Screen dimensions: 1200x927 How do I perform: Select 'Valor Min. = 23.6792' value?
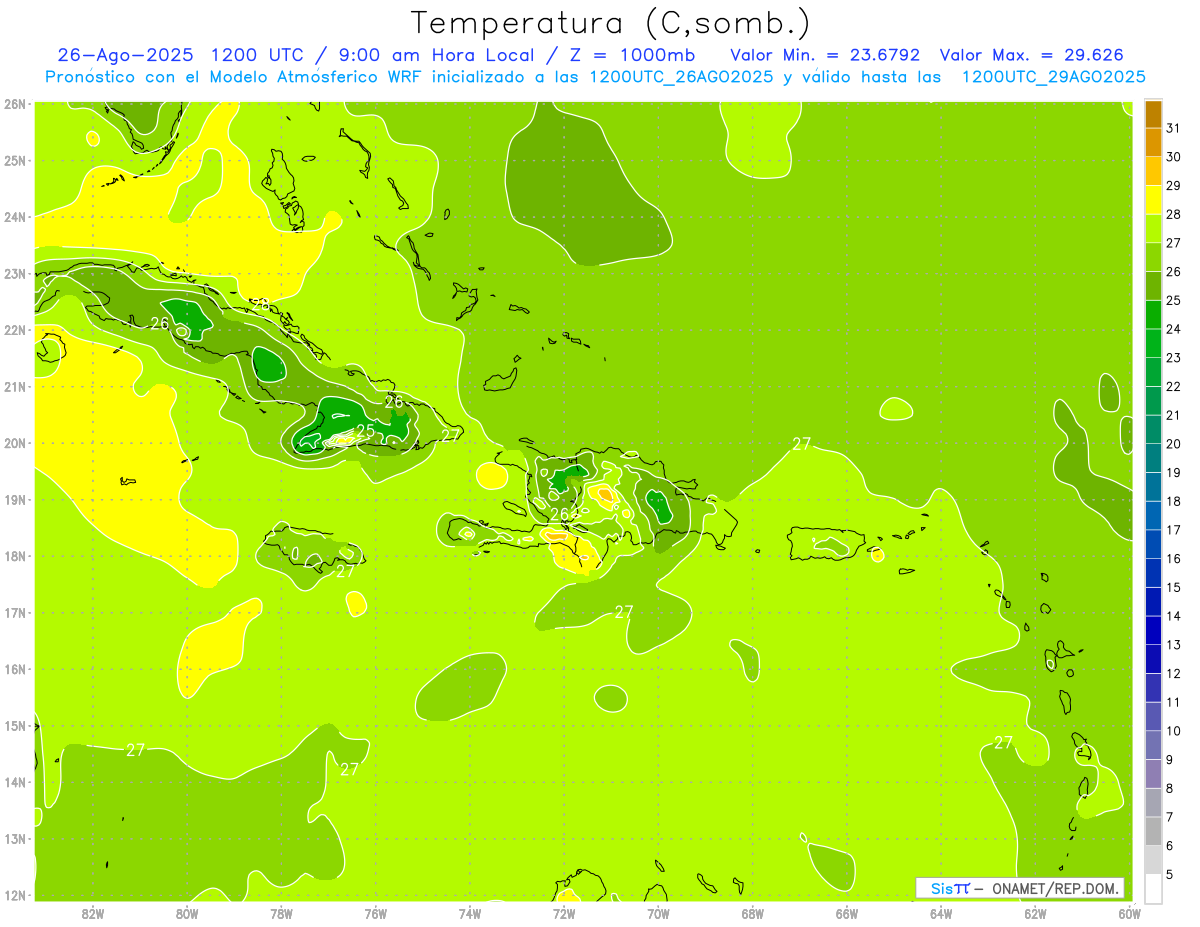(825, 55)
